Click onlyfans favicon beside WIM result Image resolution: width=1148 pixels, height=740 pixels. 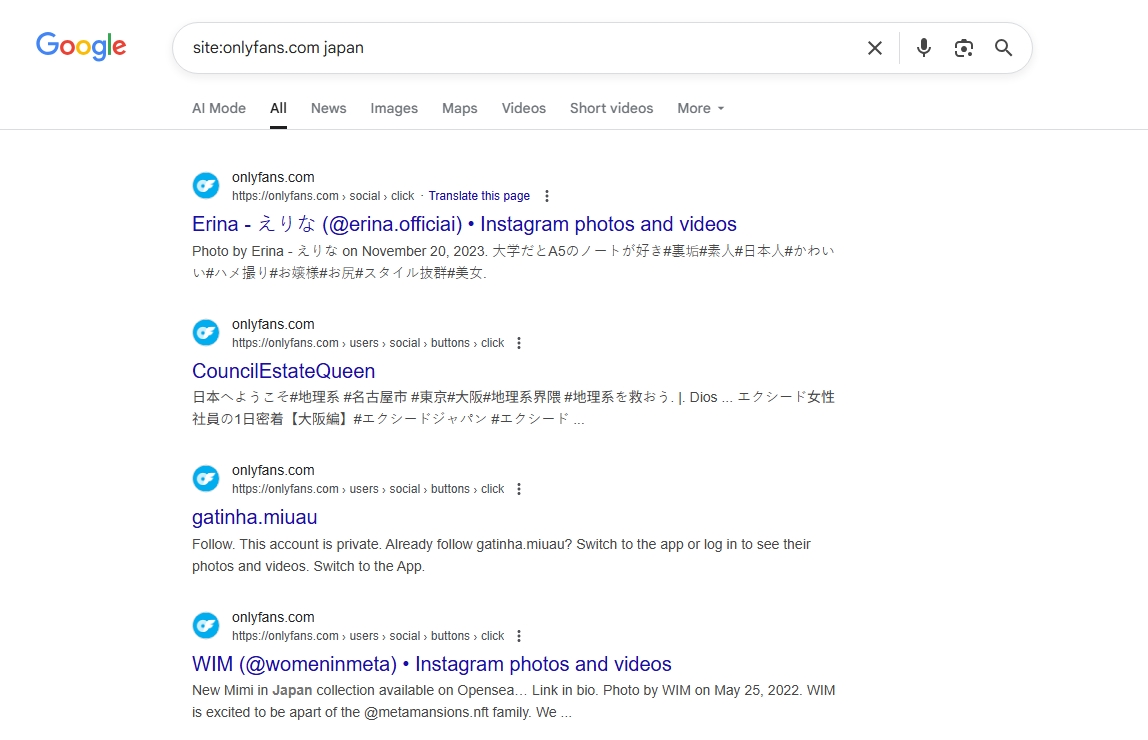click(206, 626)
